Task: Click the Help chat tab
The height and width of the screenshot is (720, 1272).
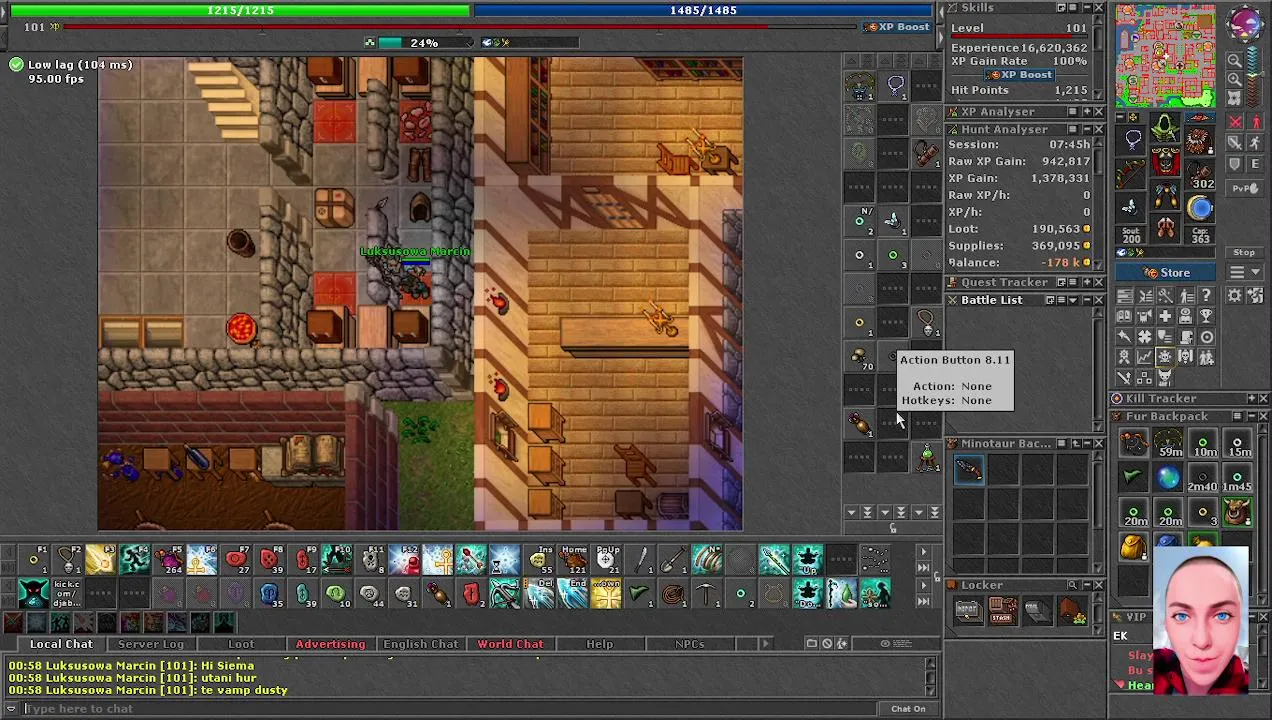Action: tap(600, 644)
